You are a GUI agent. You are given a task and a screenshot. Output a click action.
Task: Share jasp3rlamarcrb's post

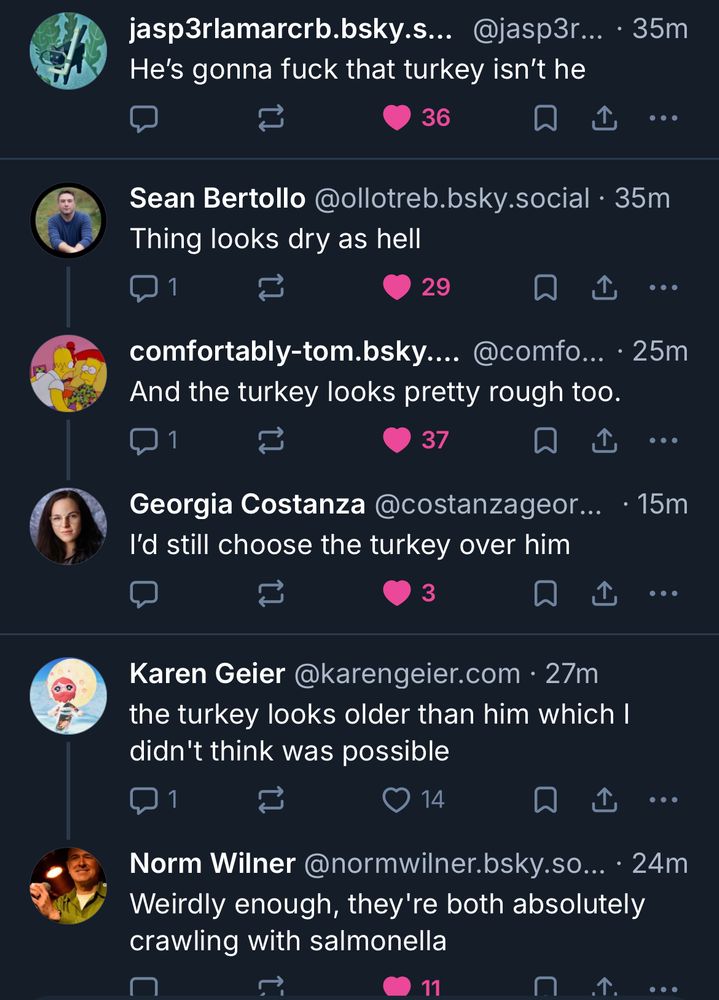603,119
